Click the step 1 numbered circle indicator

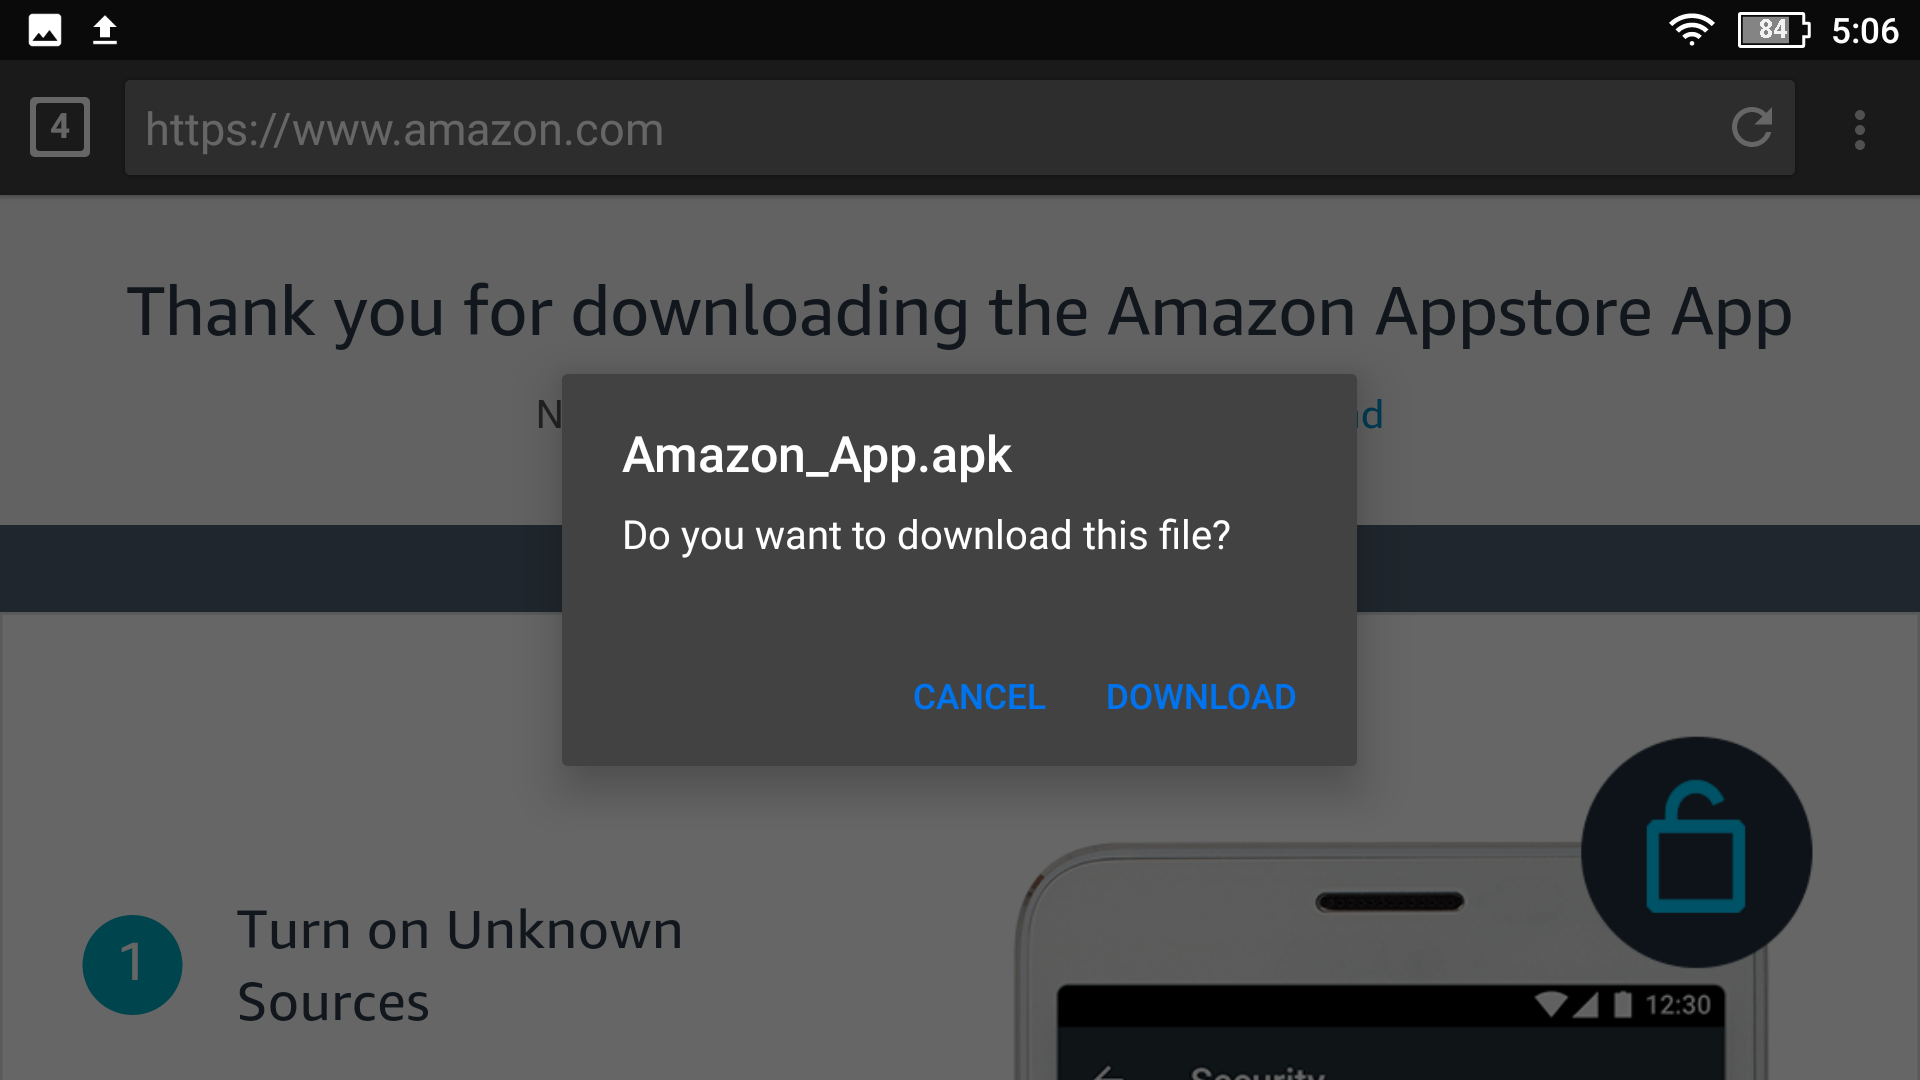[x=132, y=964]
